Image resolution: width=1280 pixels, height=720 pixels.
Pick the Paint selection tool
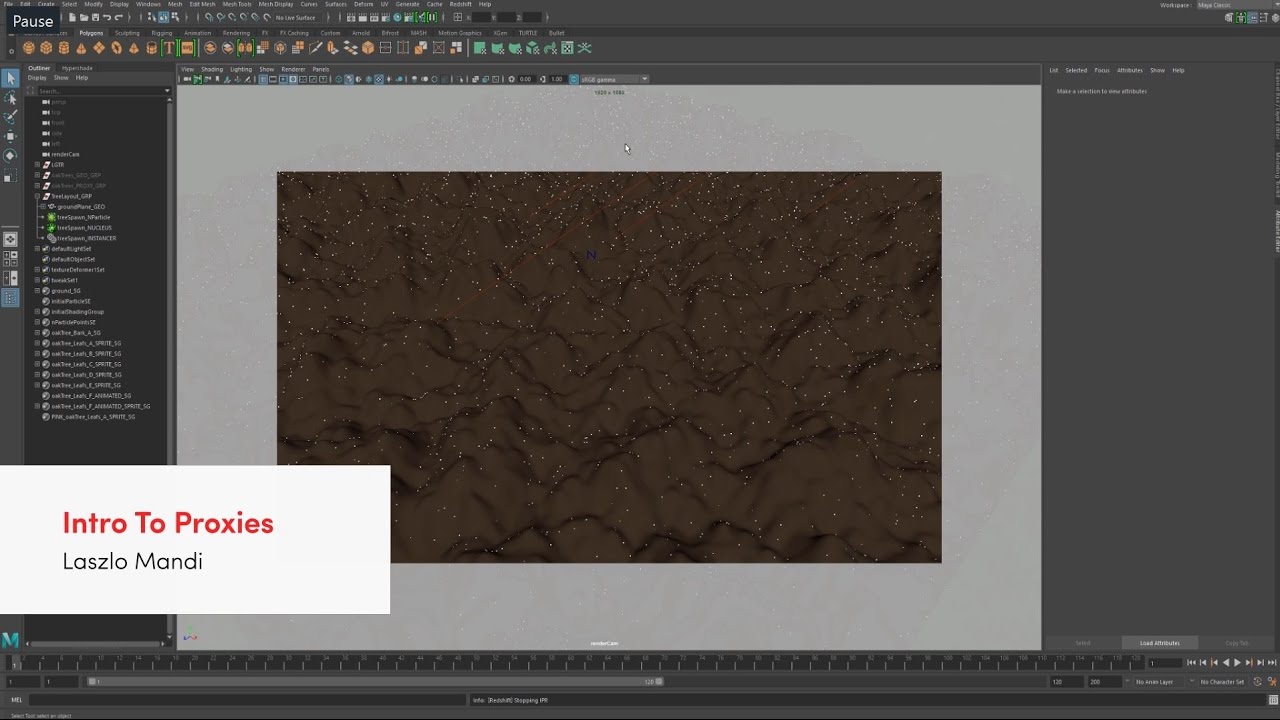pyautogui.click(x=10, y=117)
